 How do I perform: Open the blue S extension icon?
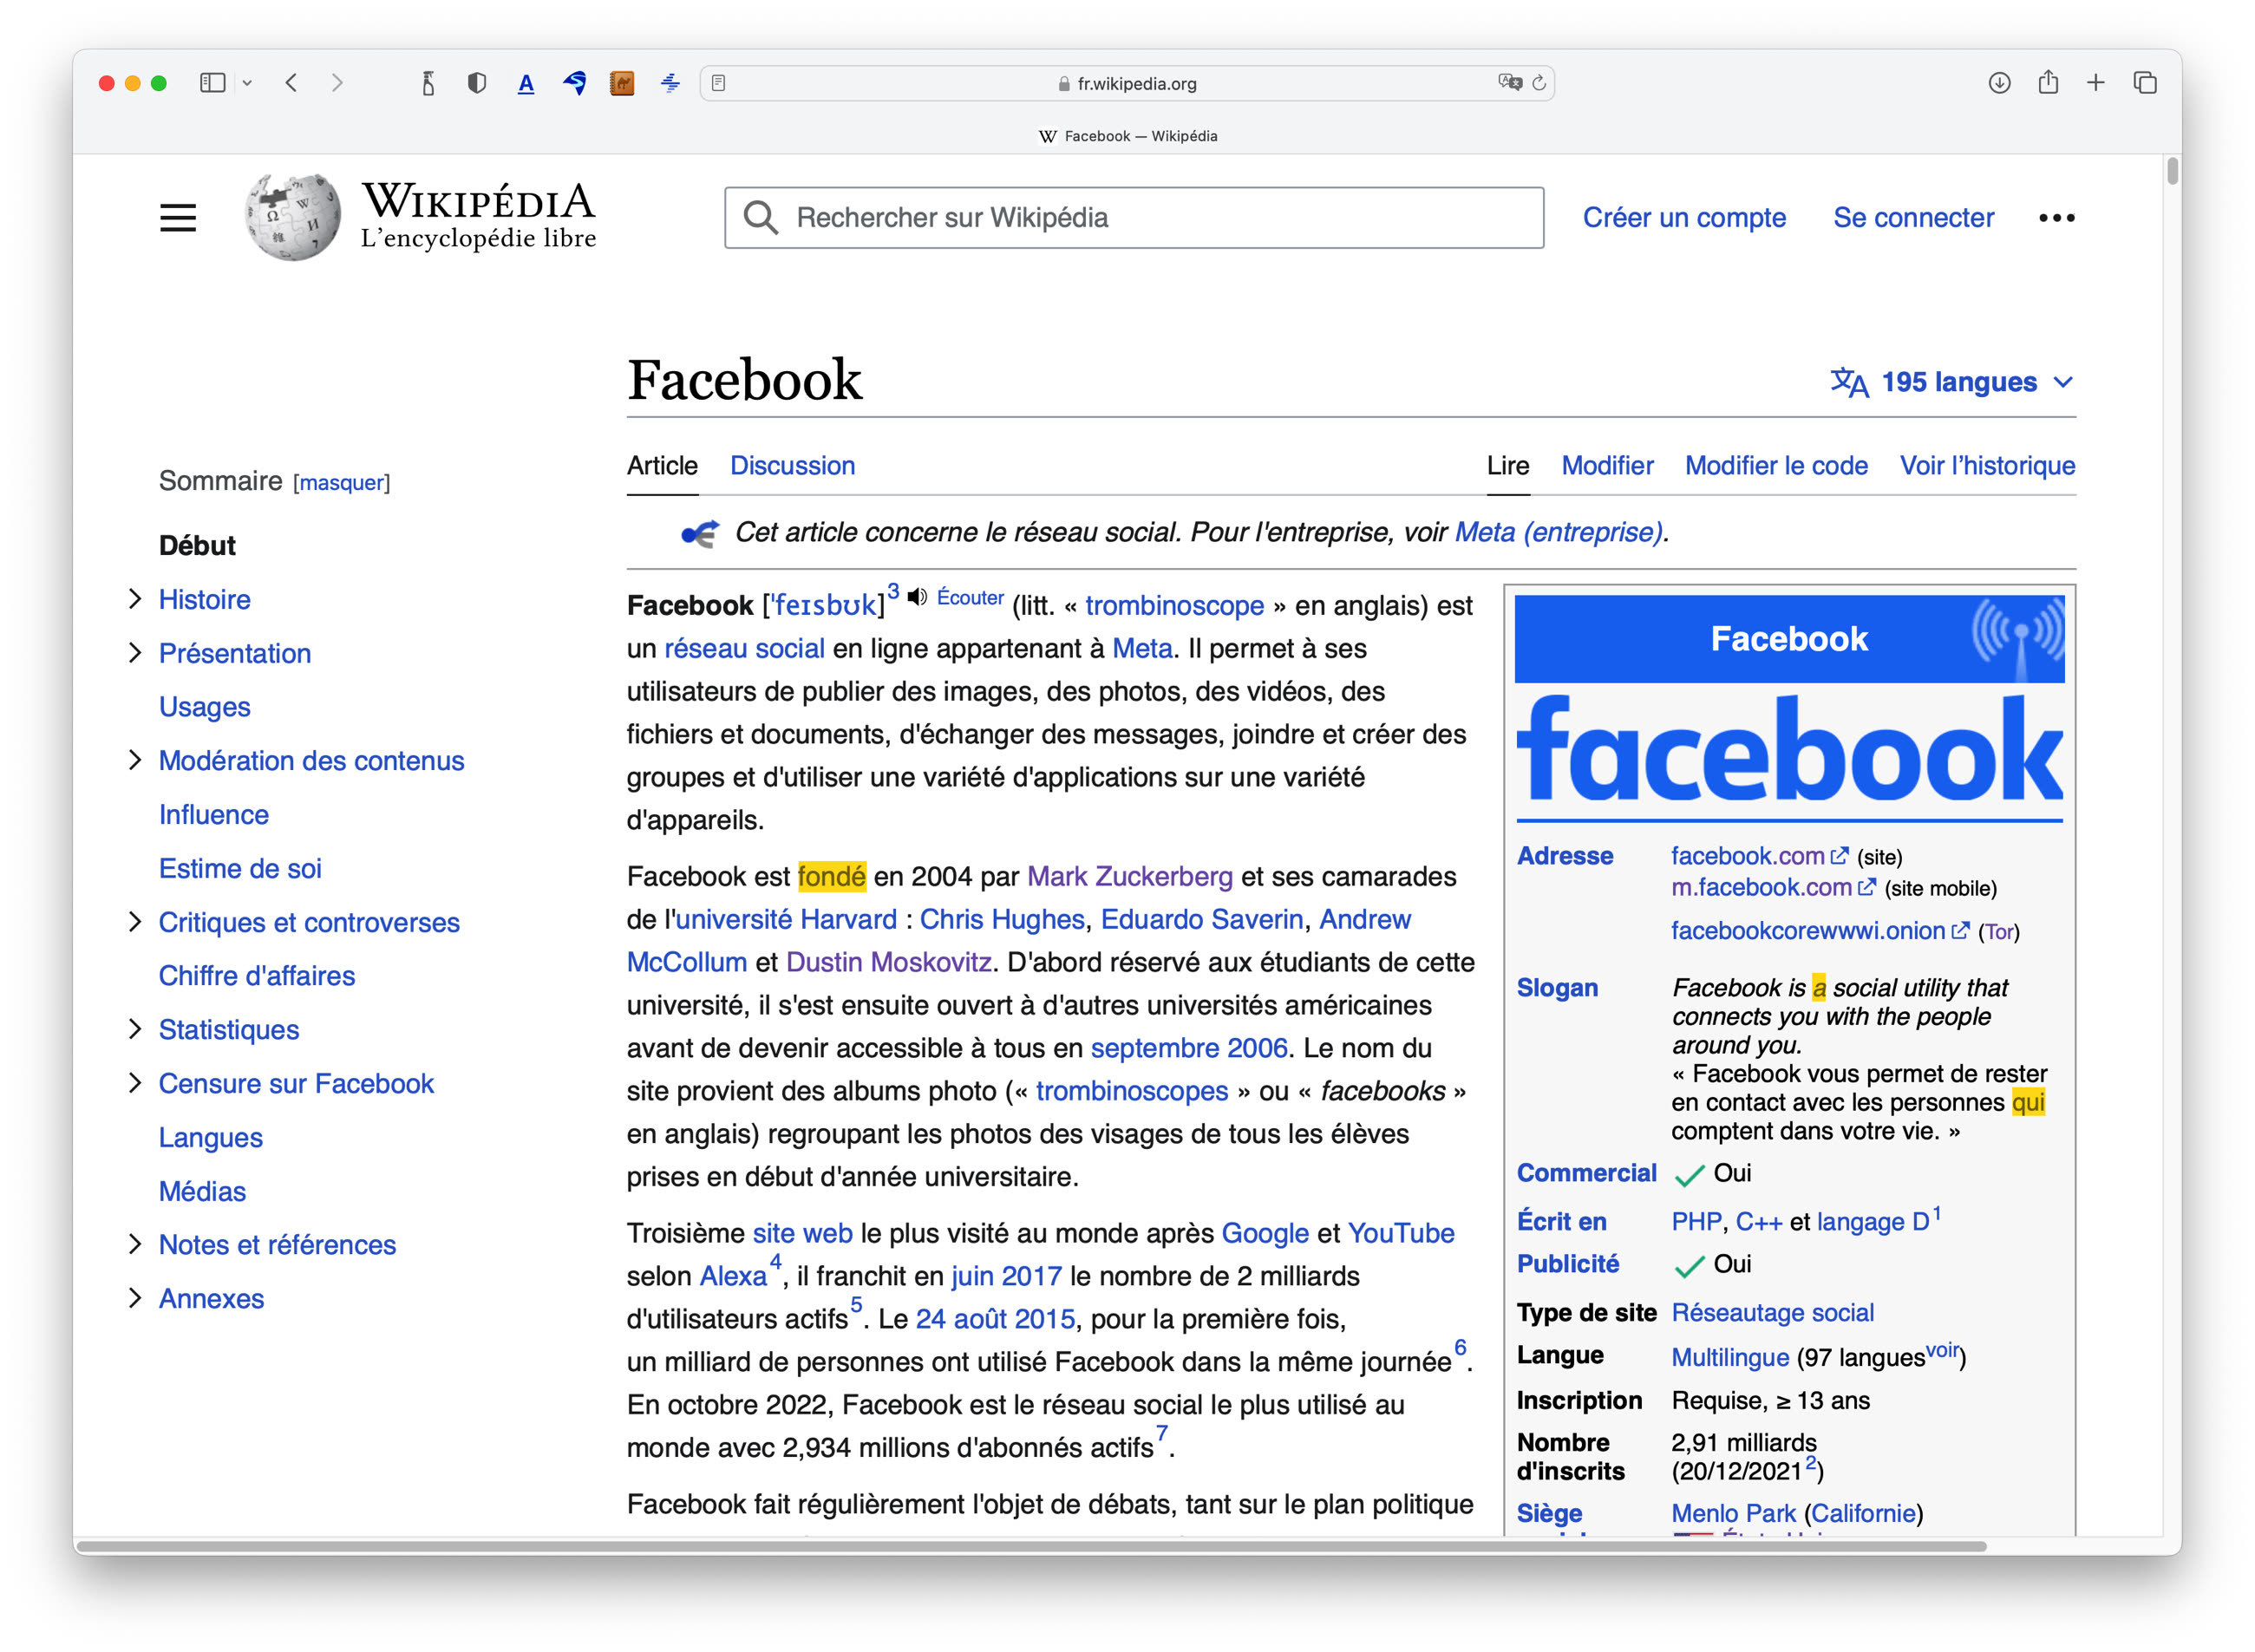(x=574, y=83)
